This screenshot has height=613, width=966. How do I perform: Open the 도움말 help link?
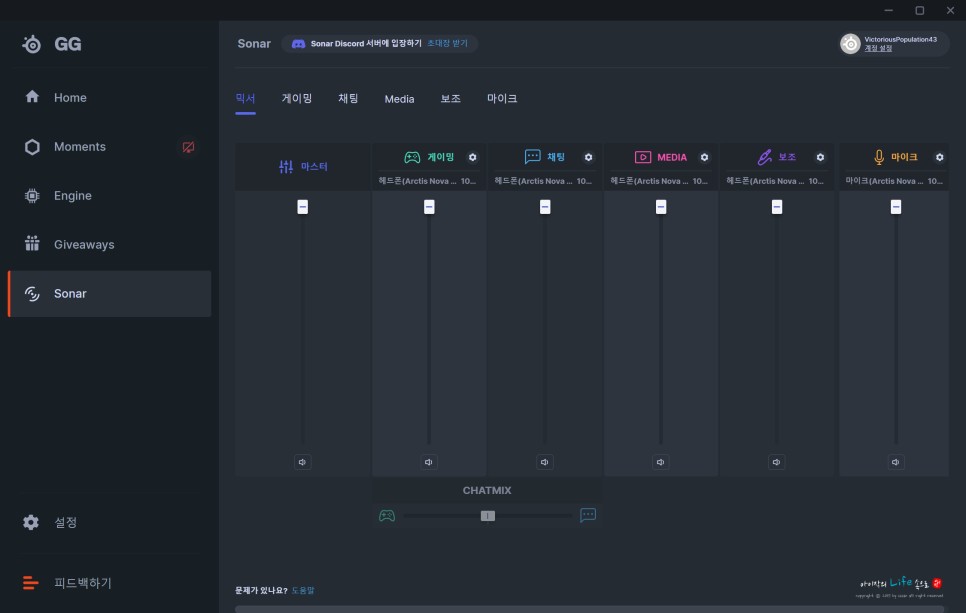pos(302,590)
